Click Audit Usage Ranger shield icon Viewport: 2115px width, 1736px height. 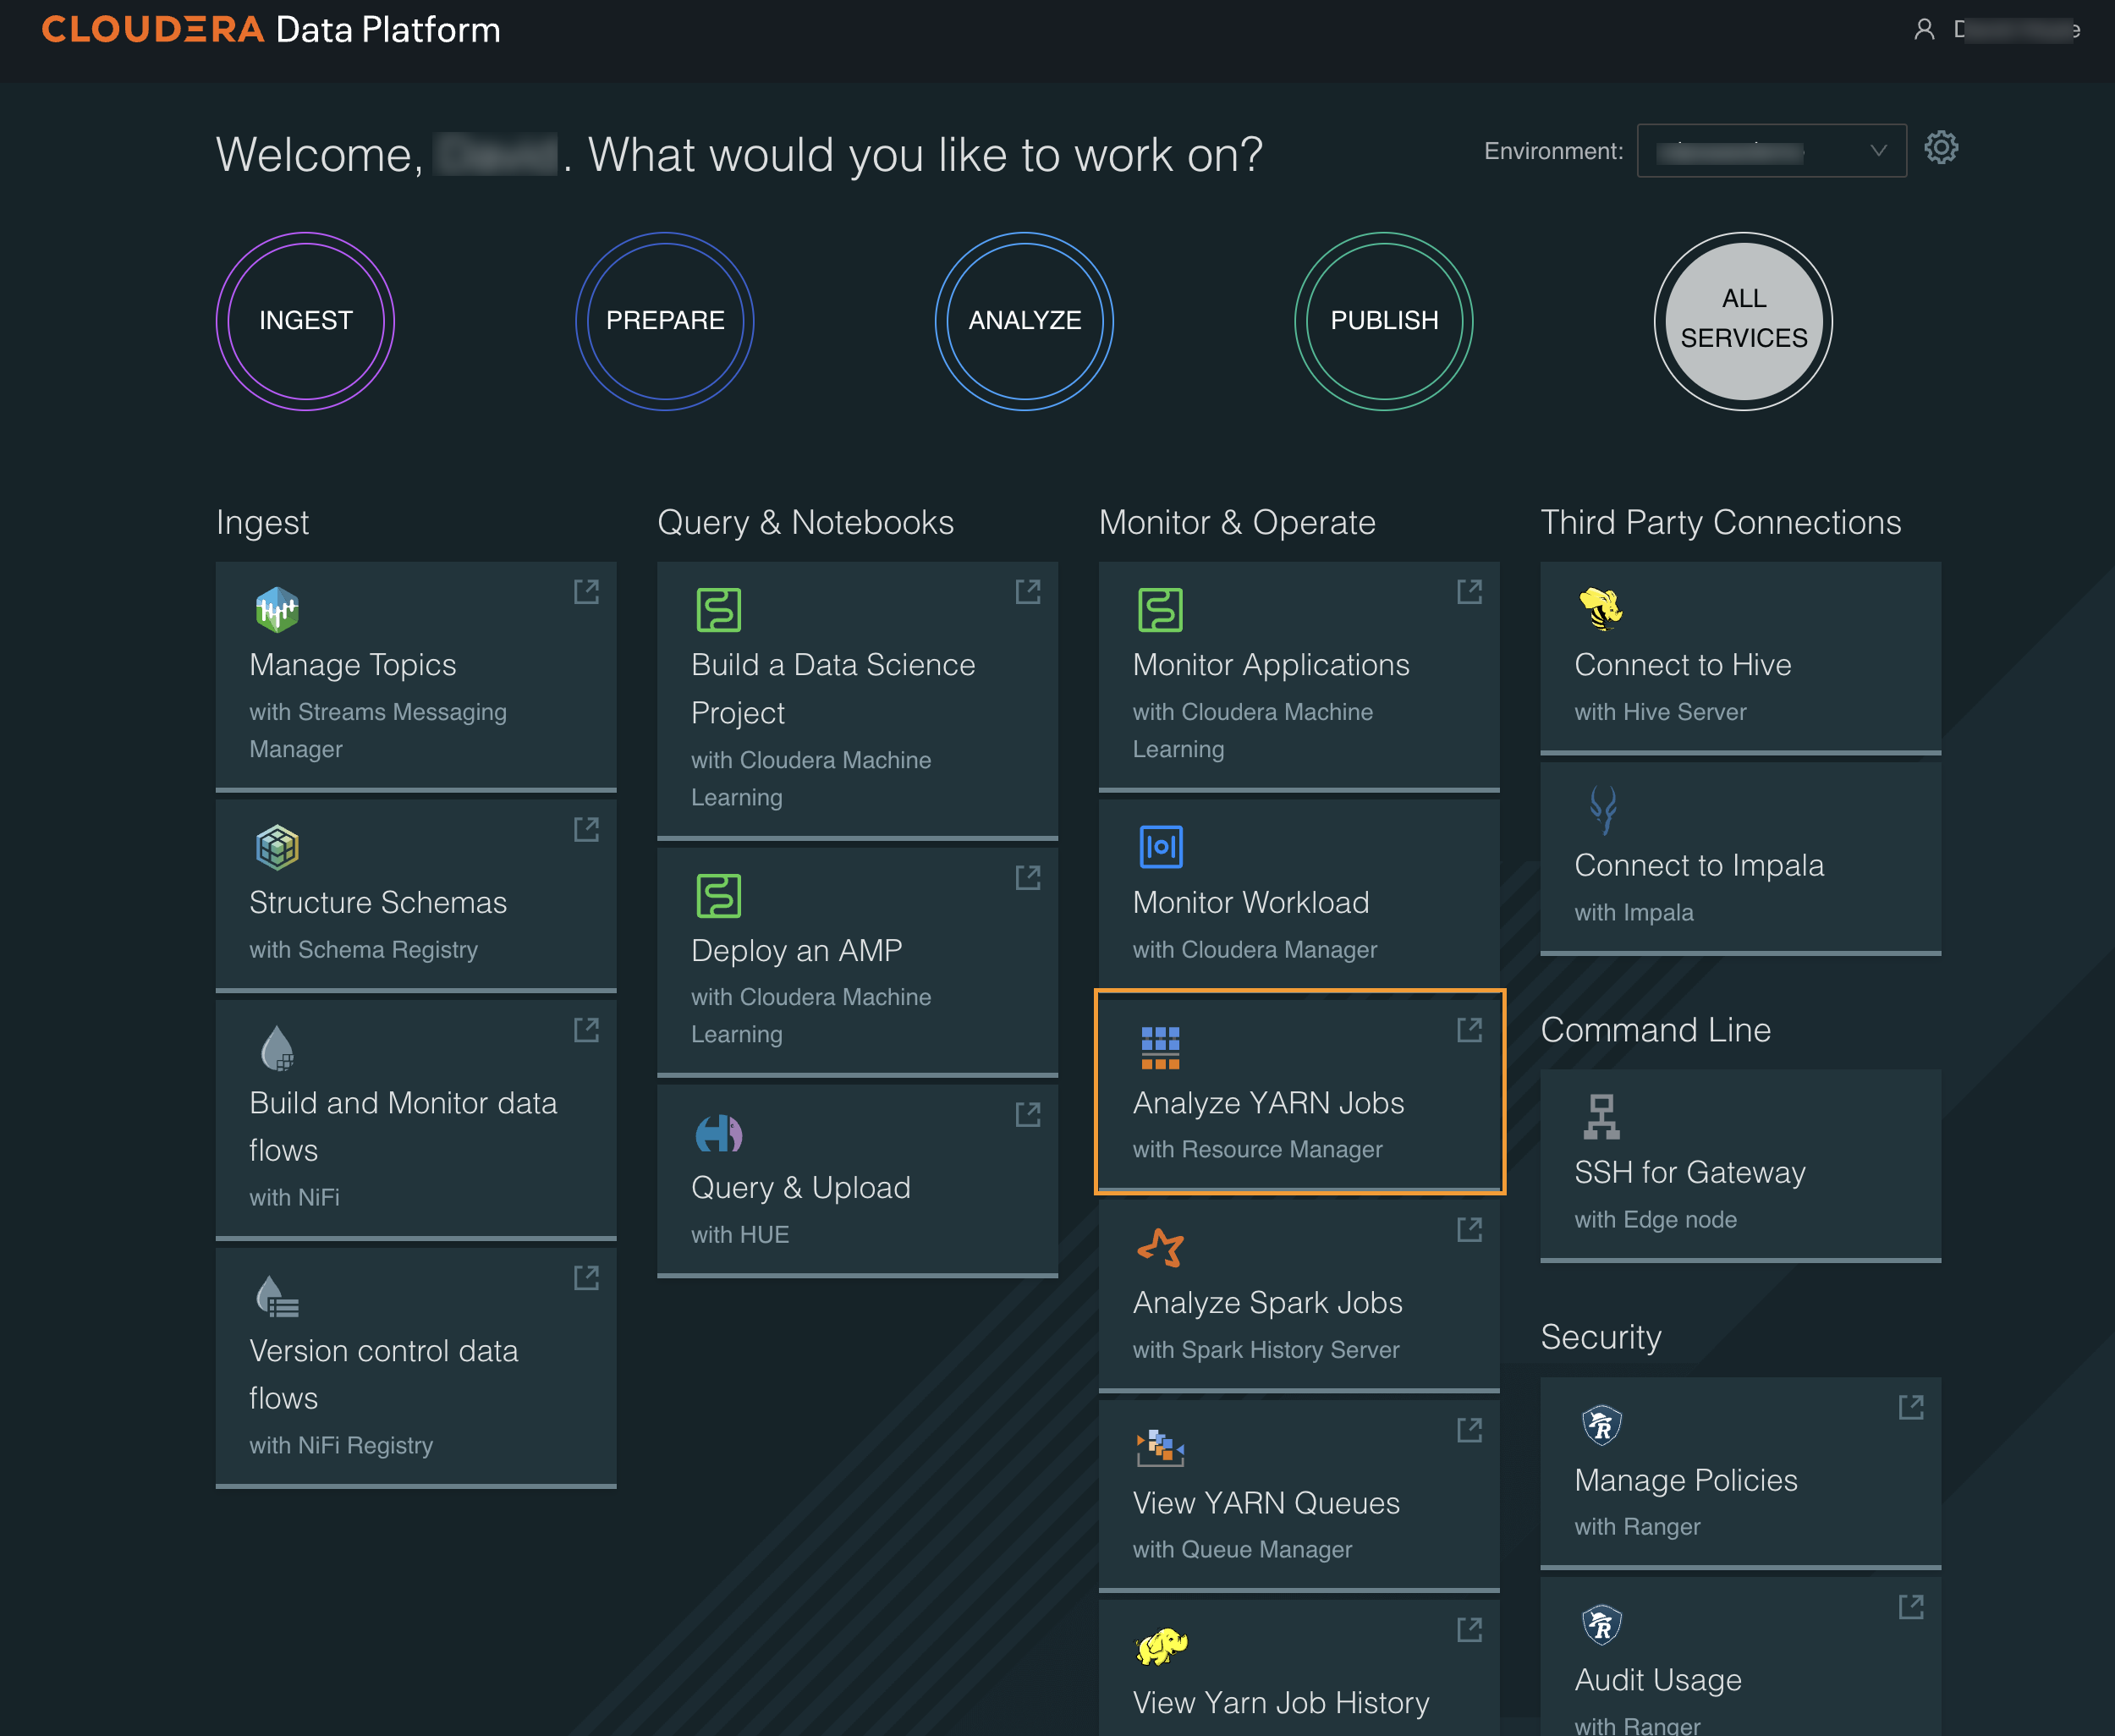pos(1601,1624)
